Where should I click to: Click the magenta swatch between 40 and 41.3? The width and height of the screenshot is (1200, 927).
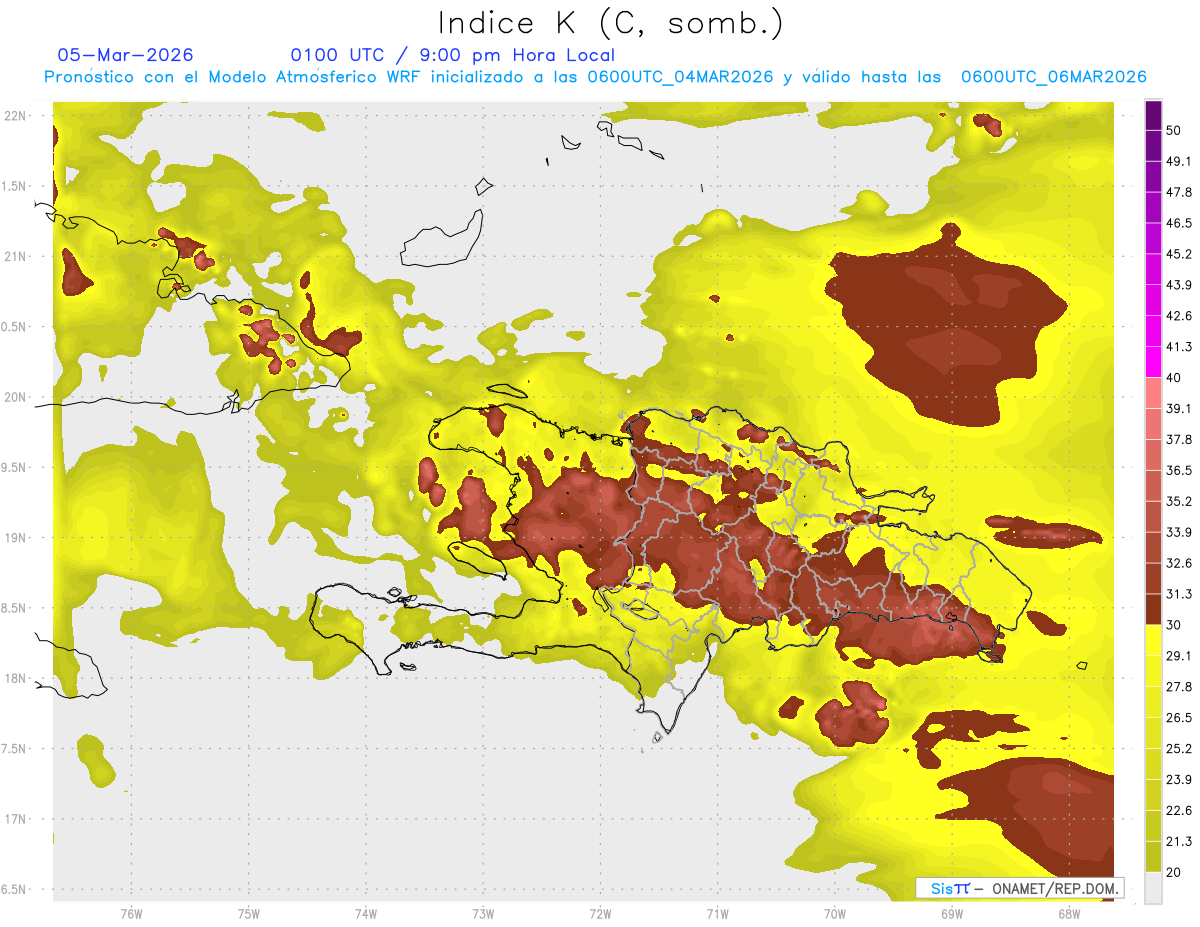click(x=1153, y=362)
